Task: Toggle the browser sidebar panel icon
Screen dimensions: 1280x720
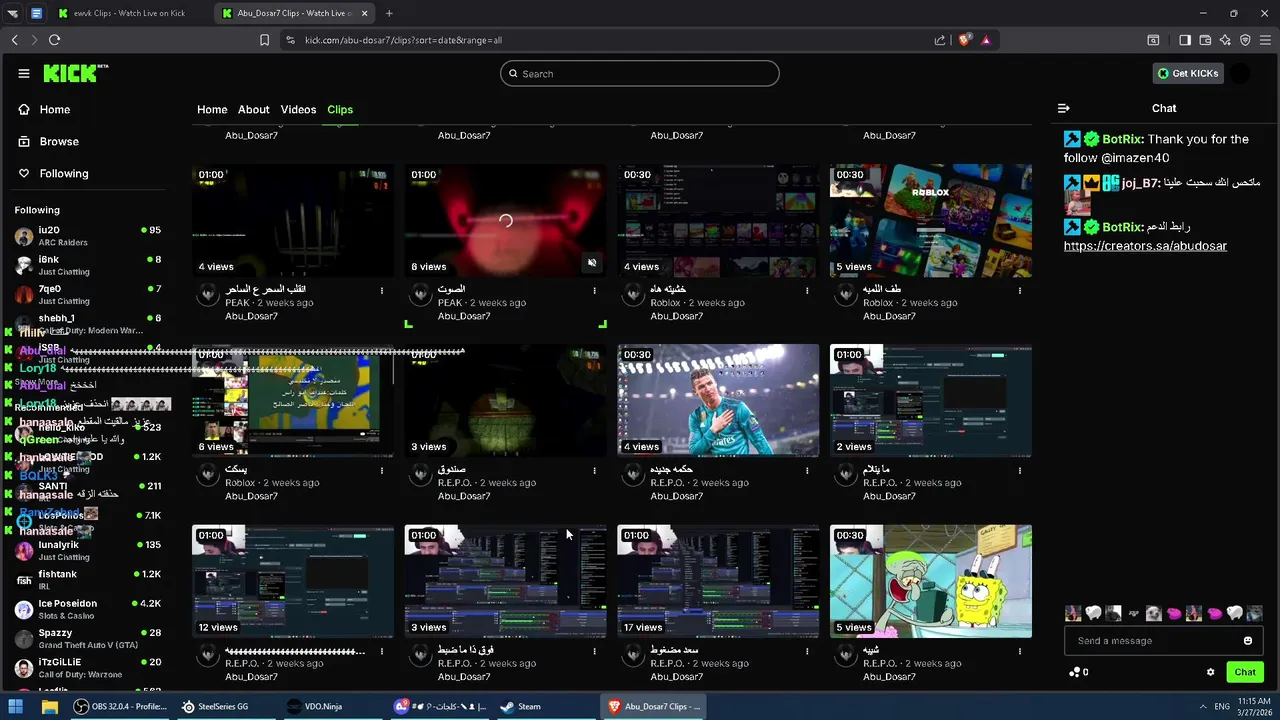Action: click(x=1185, y=40)
